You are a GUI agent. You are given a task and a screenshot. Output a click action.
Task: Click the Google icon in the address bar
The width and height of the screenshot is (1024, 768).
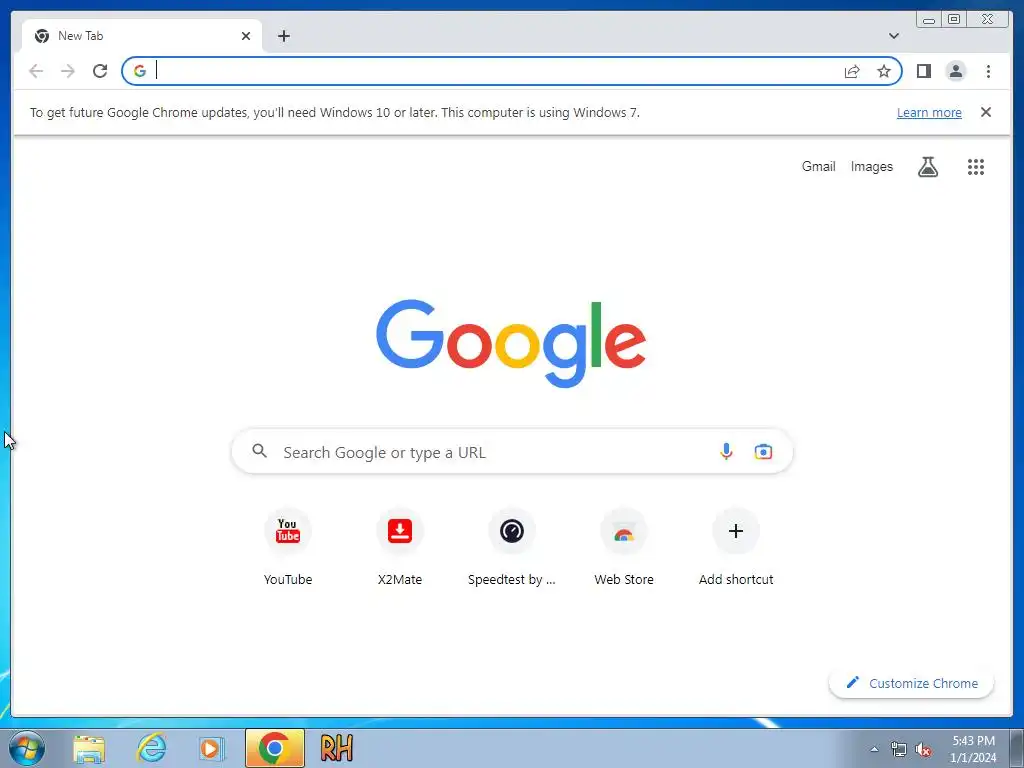[140, 71]
